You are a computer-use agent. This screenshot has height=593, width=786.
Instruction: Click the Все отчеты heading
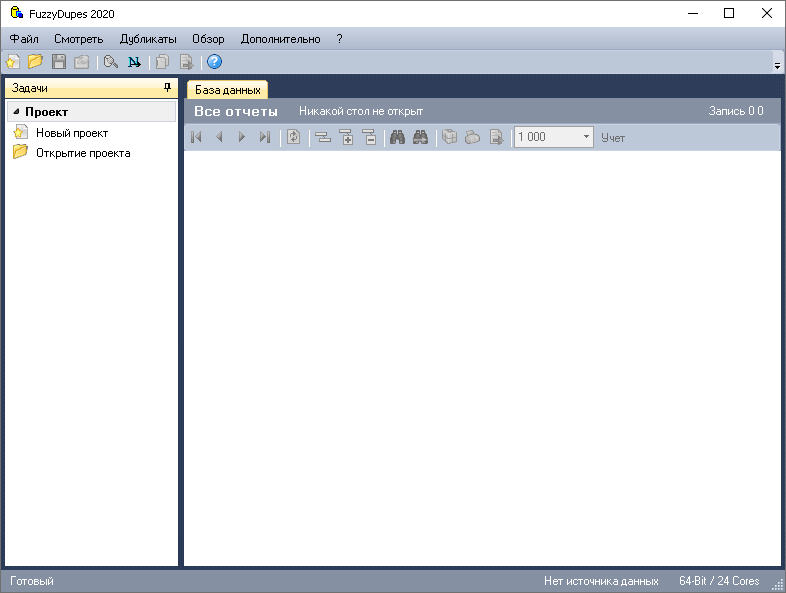point(236,111)
